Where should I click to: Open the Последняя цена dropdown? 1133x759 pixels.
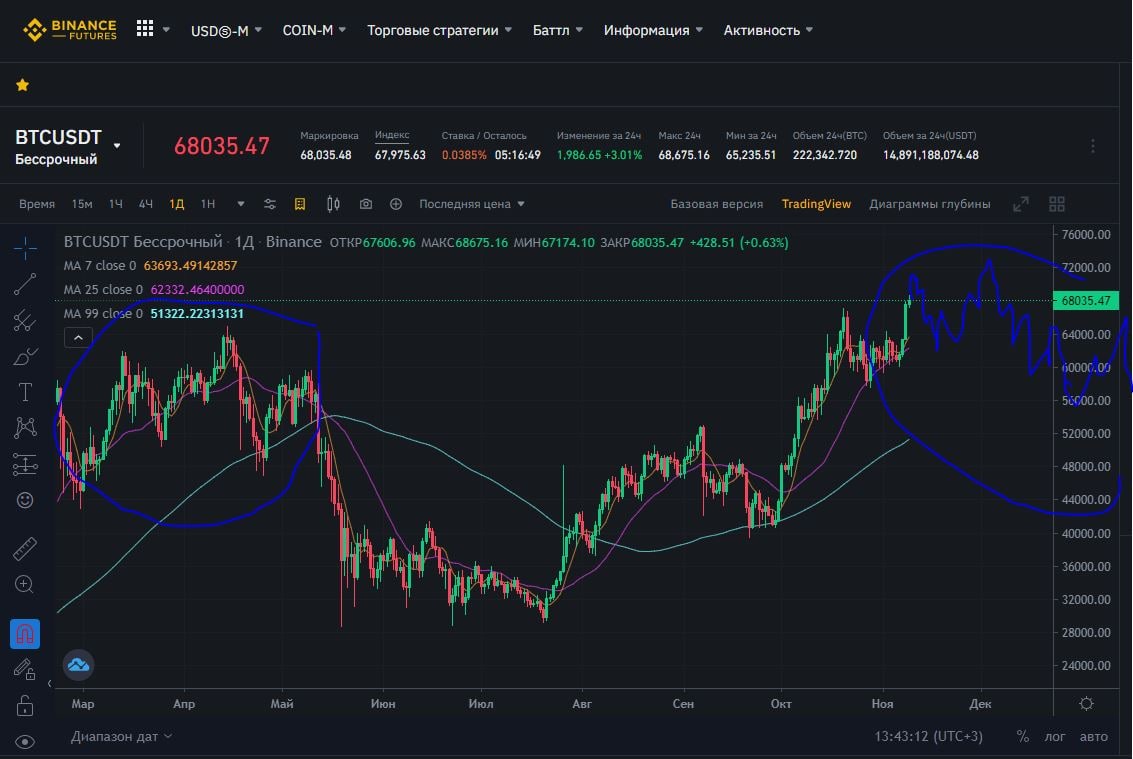[471, 204]
